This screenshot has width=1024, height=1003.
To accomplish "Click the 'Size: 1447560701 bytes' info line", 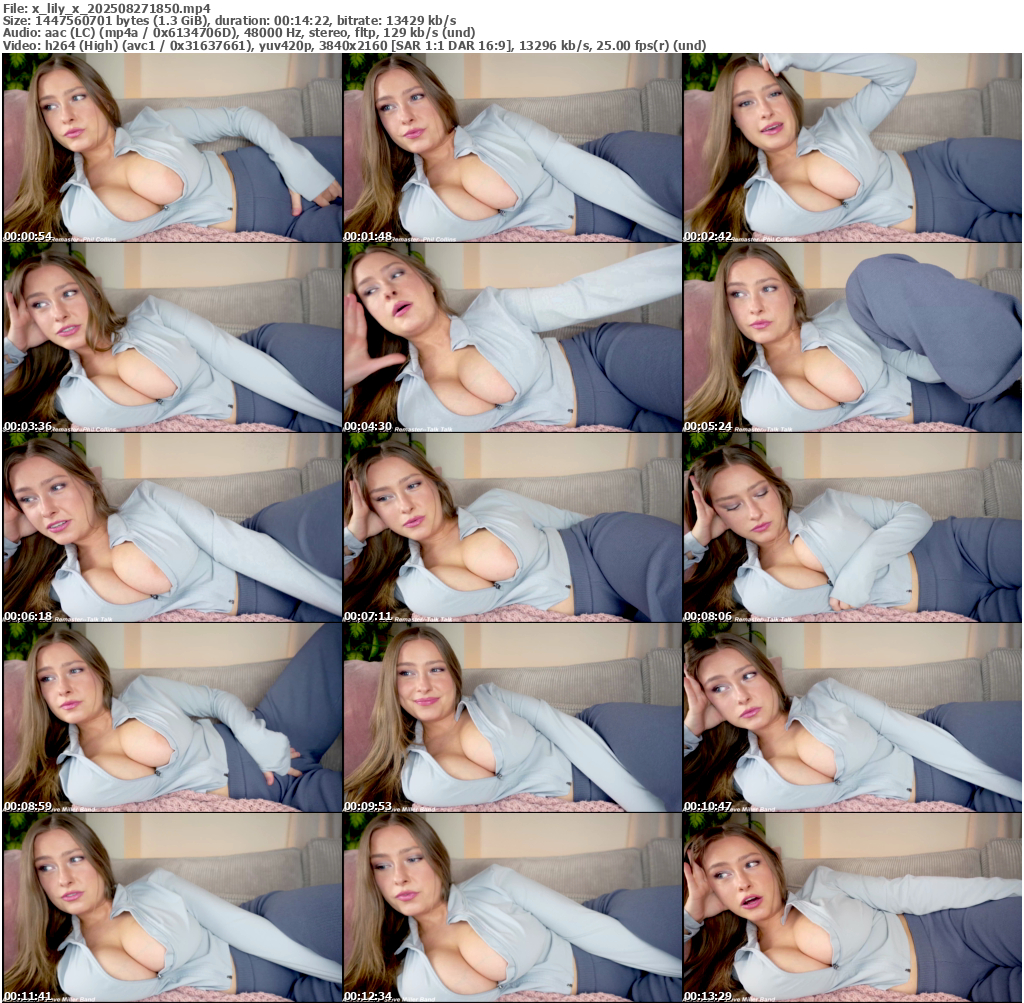I will [x=230, y=20].
